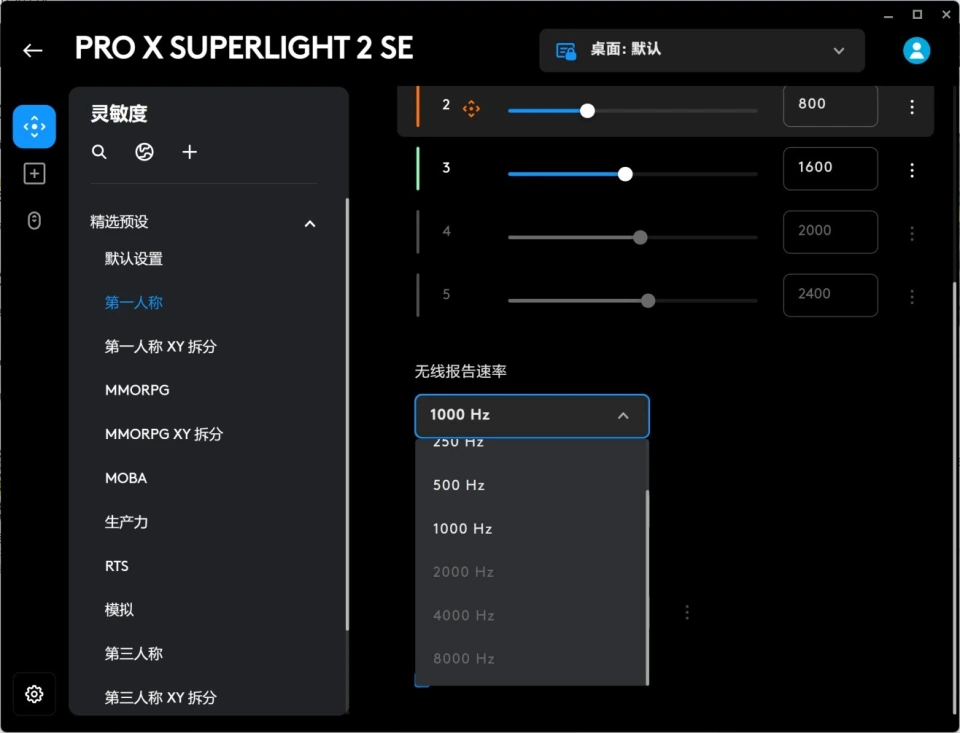Select the 第一人称 XY 拆分 preset
The width and height of the screenshot is (960, 733).
(161, 347)
